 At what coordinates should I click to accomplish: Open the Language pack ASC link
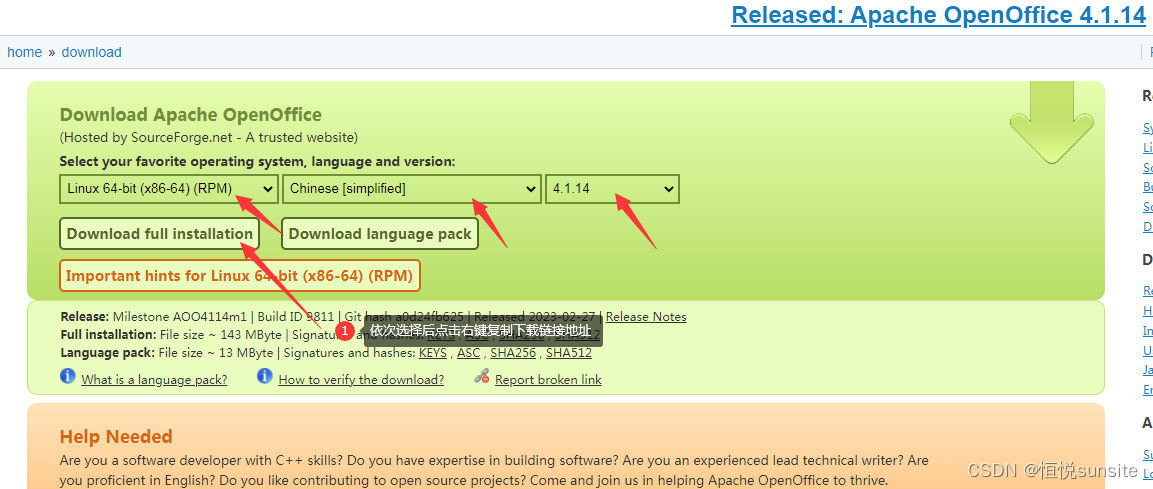coord(468,353)
